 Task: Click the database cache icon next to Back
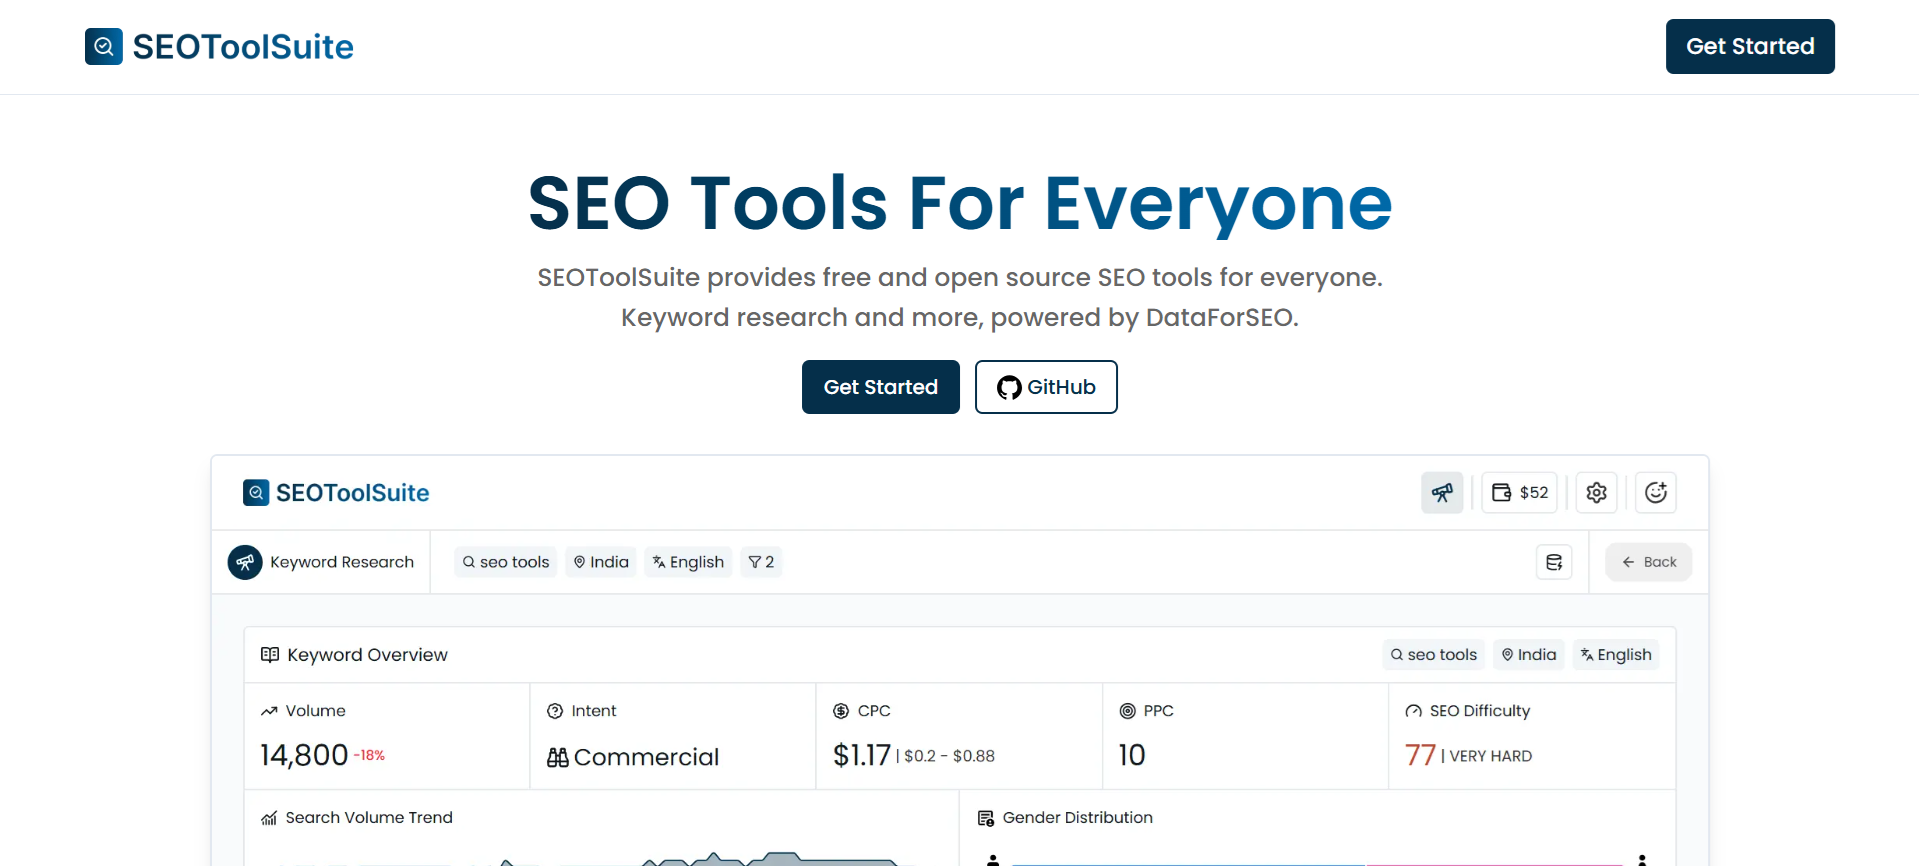click(x=1553, y=561)
